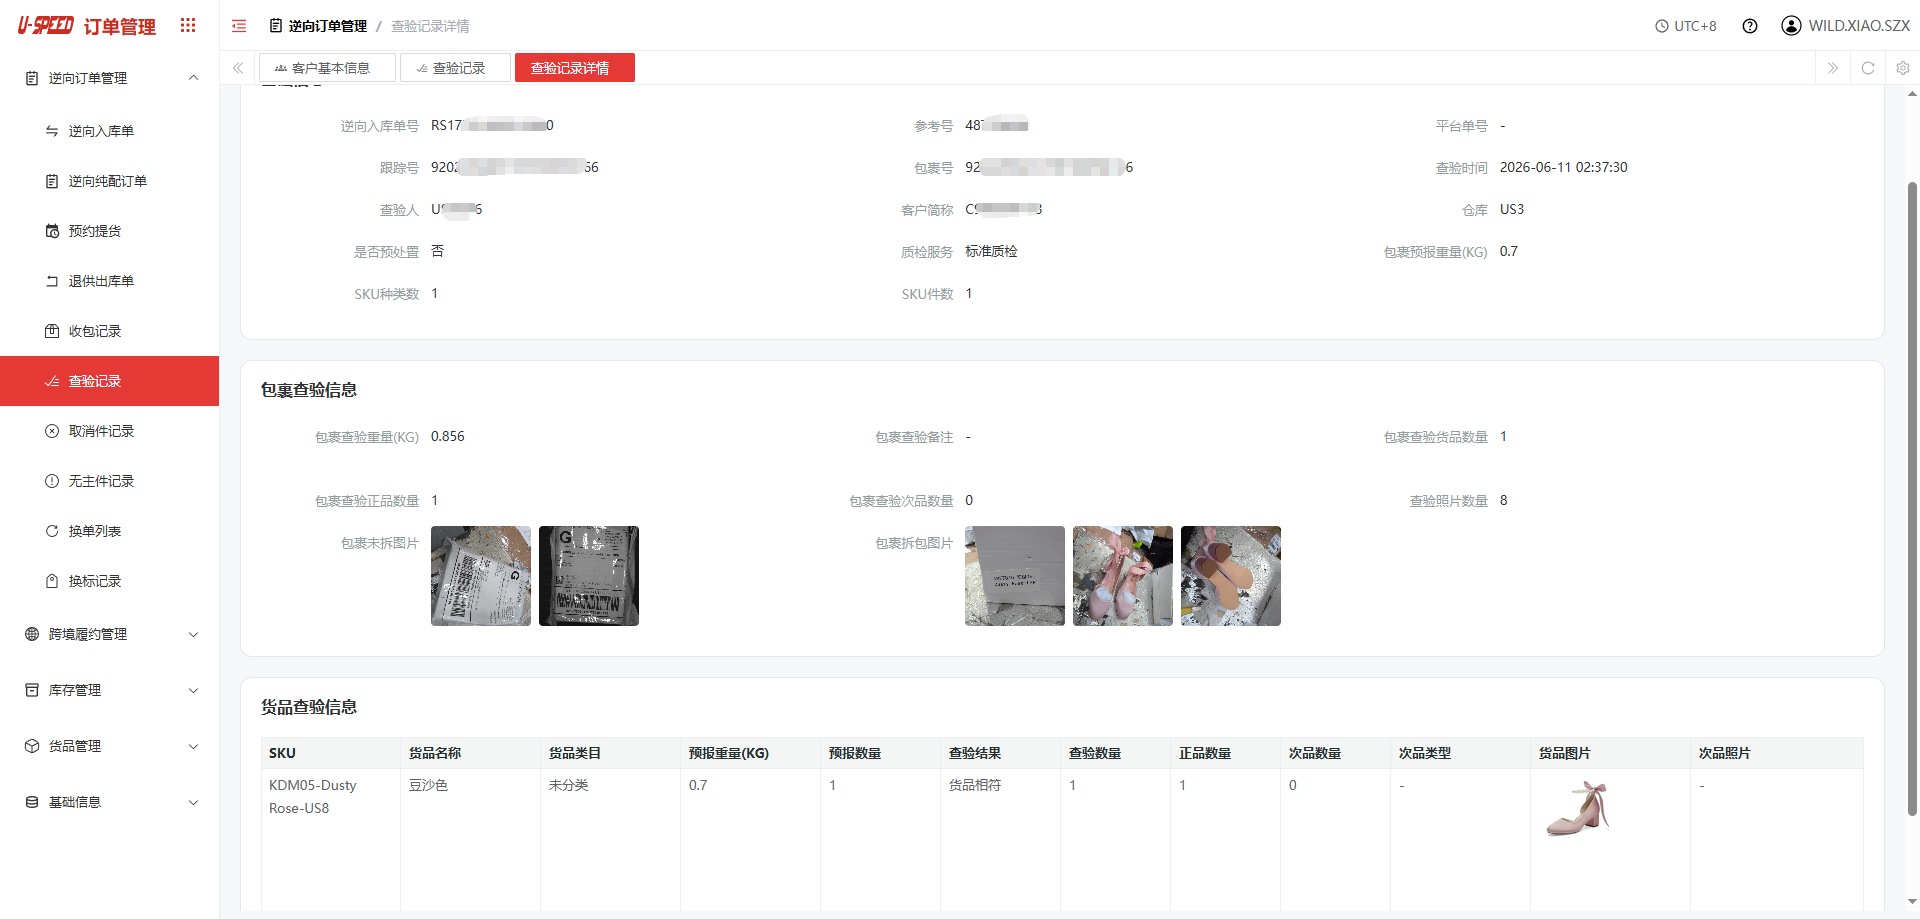The width and height of the screenshot is (1920, 919).
Task: Switch to 客户基本信息 tab
Action: tap(327, 68)
